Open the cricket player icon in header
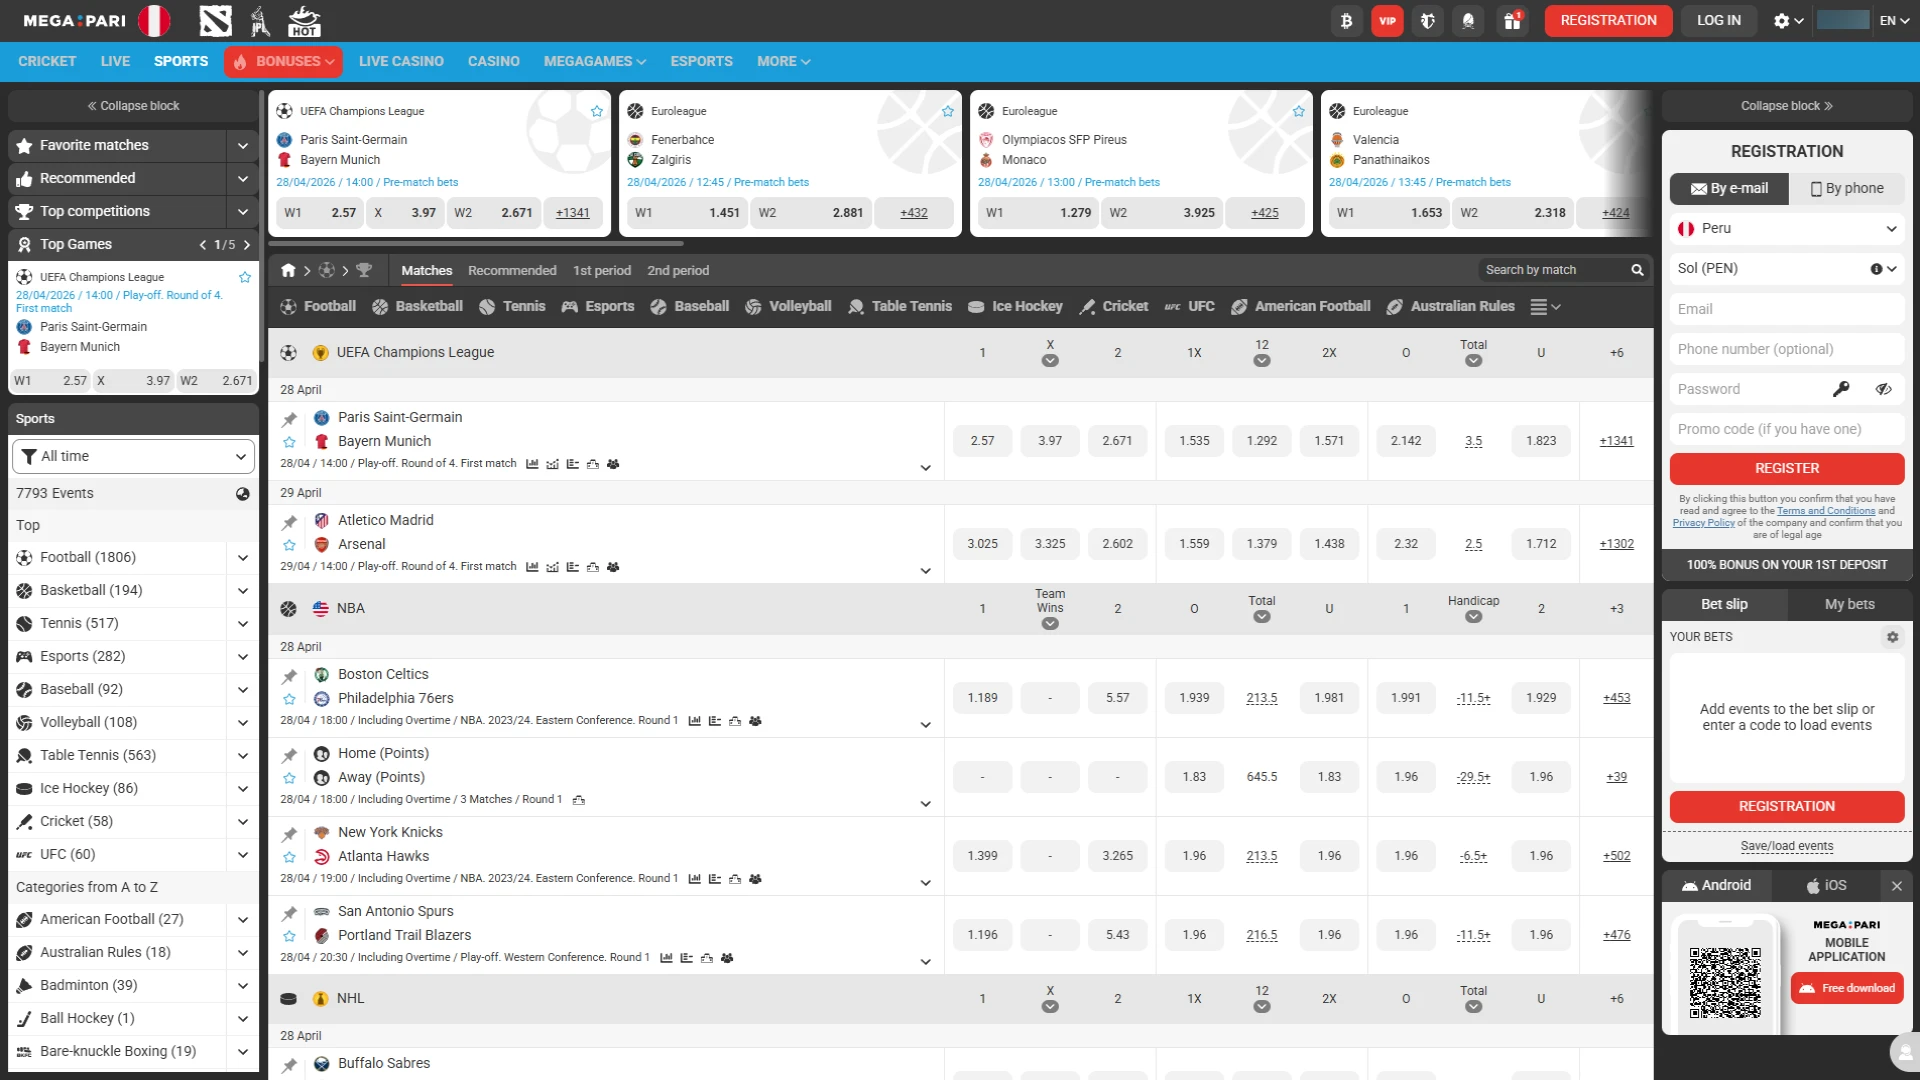The height and width of the screenshot is (1080, 1920). click(260, 20)
